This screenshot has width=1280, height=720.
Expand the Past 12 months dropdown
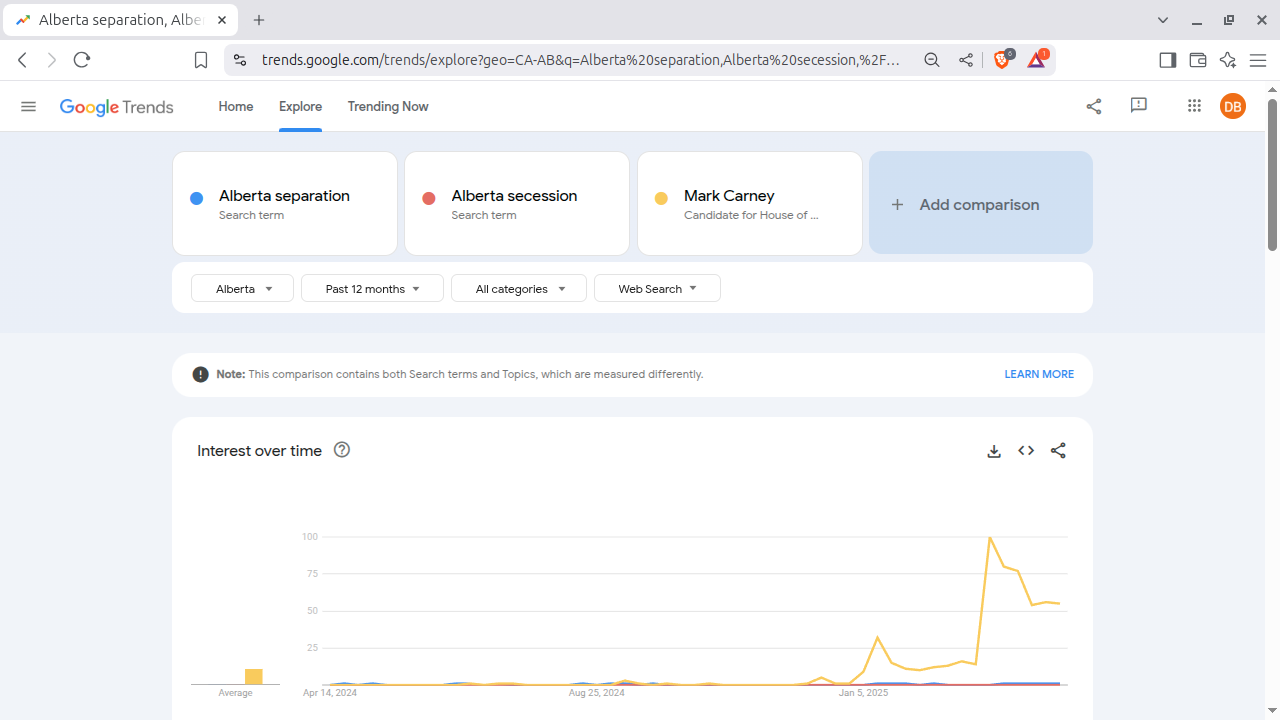tap(372, 288)
